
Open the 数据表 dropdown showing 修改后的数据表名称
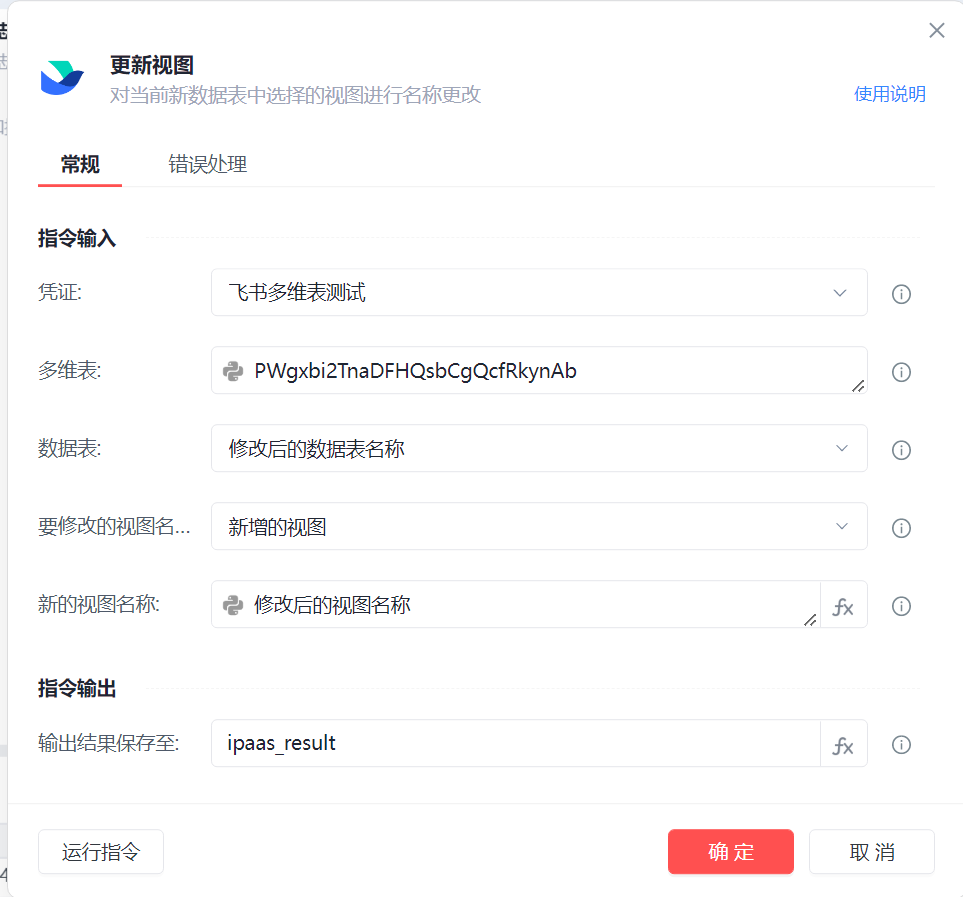539,448
